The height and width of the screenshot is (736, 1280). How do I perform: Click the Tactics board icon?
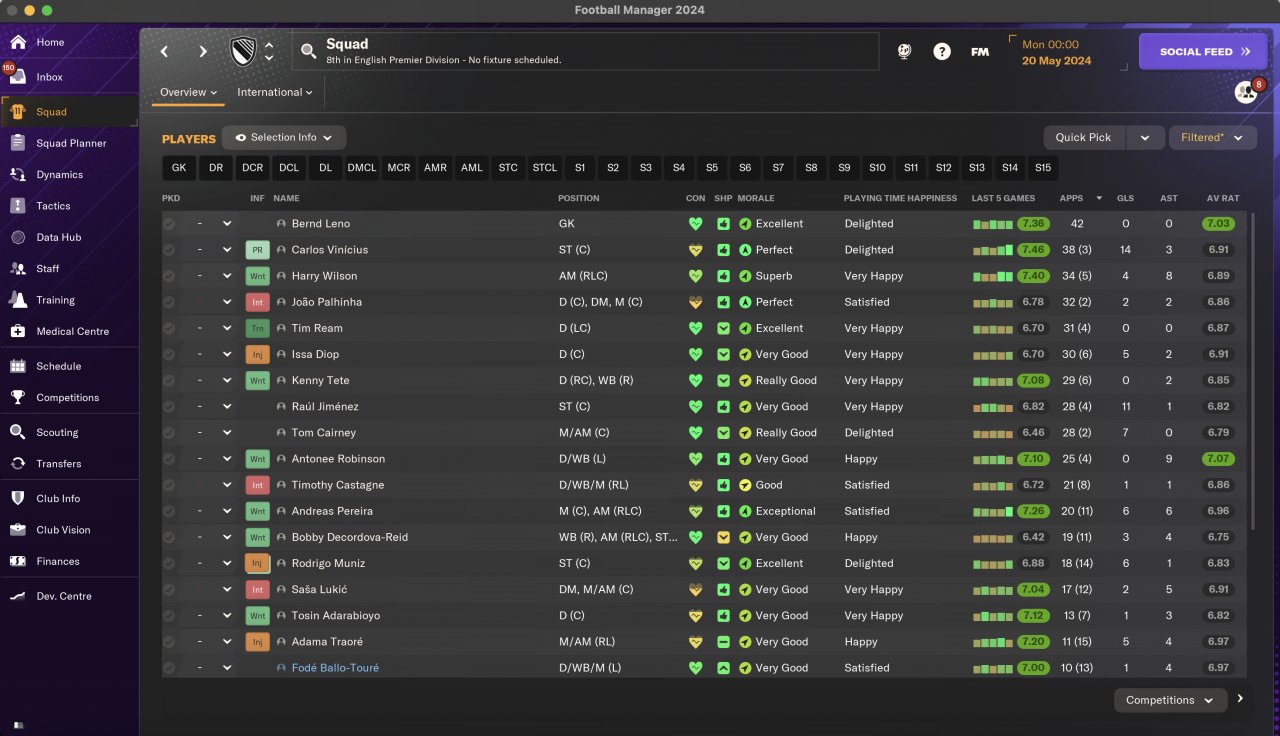tap(18, 206)
